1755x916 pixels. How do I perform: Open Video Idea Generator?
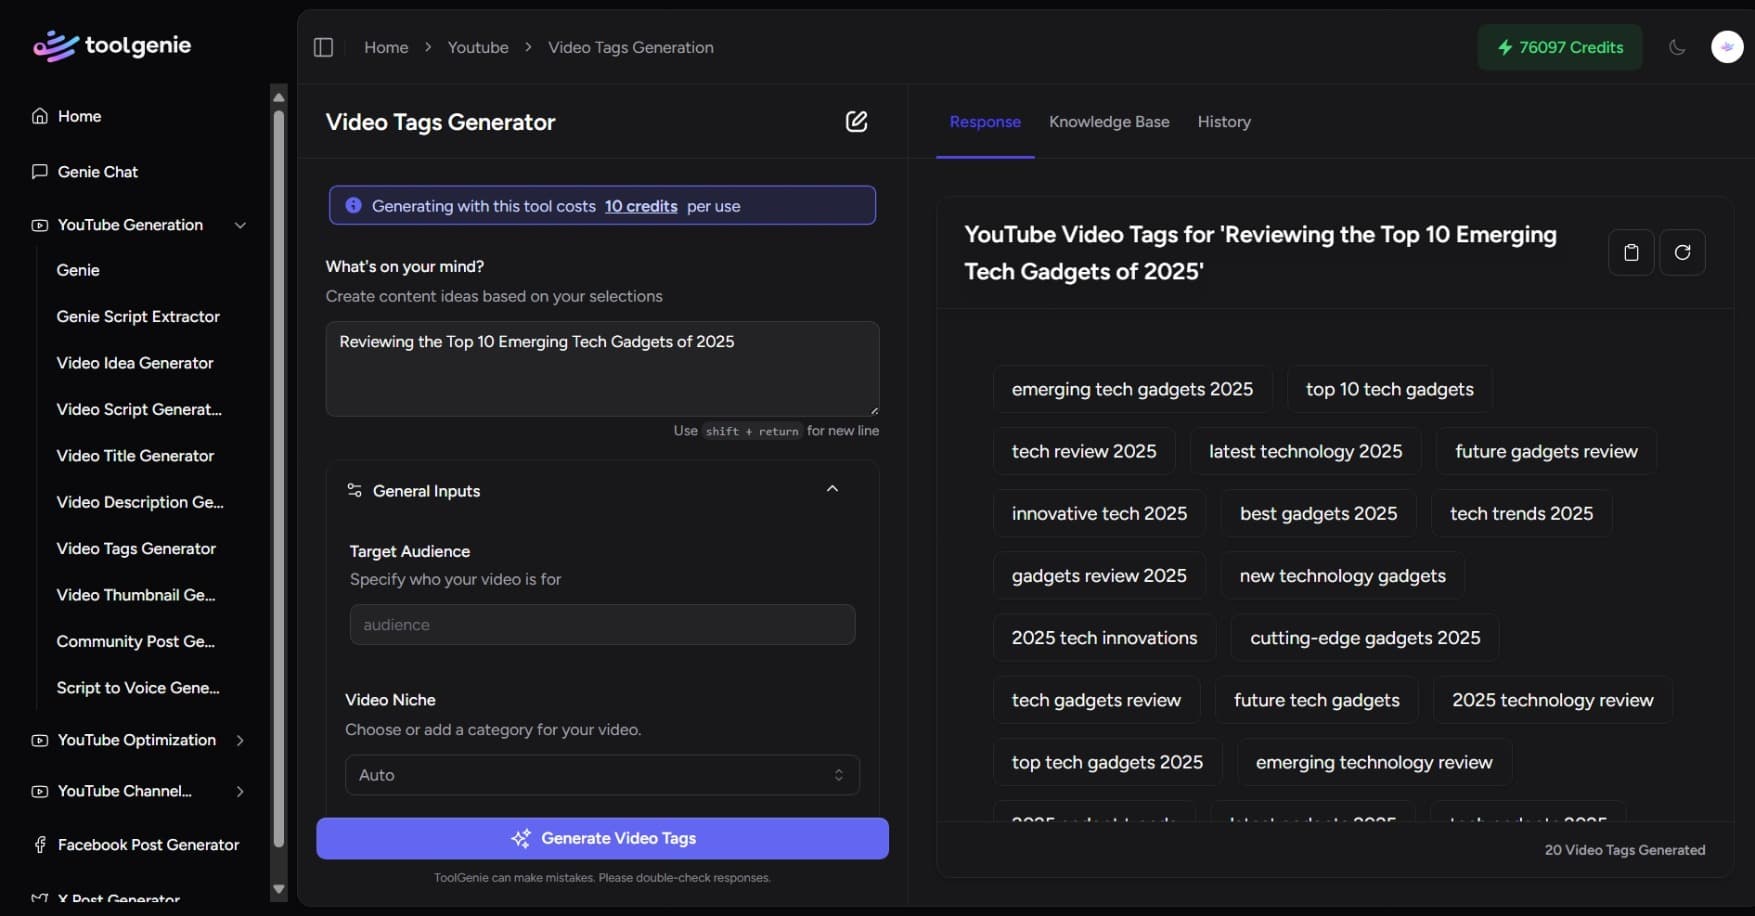[x=135, y=363]
